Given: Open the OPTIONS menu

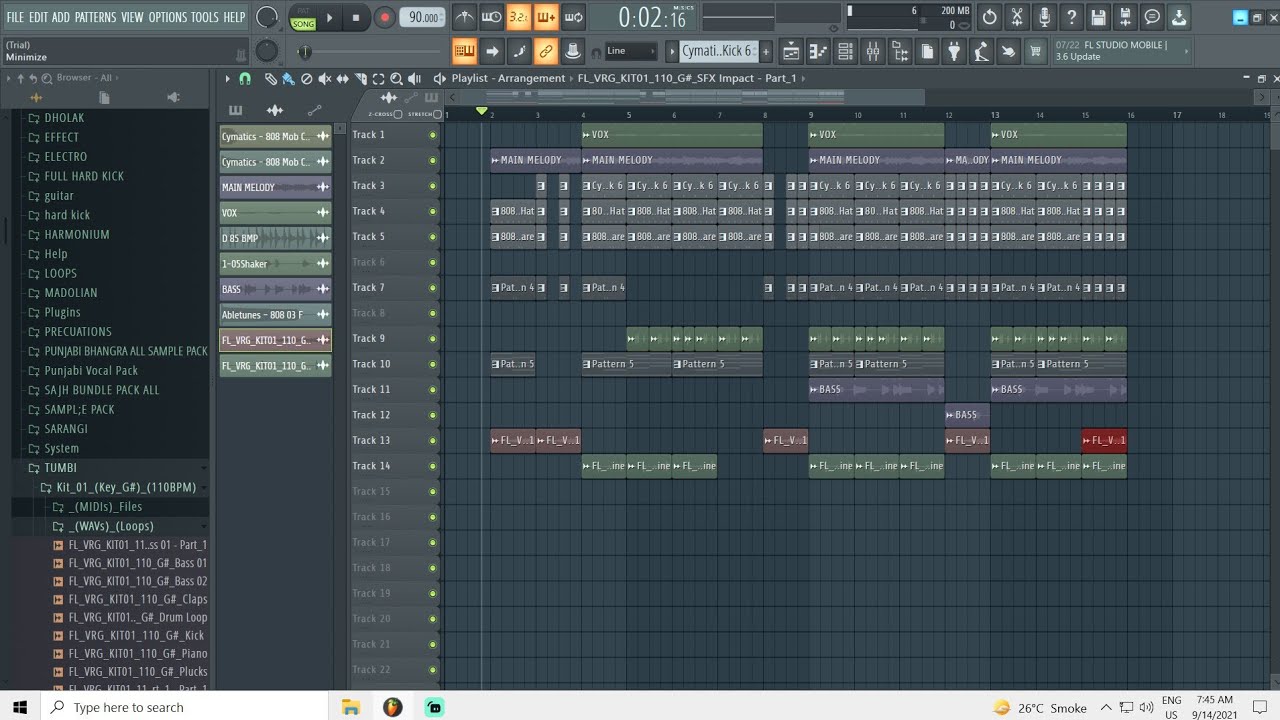Looking at the screenshot, I should click(168, 17).
